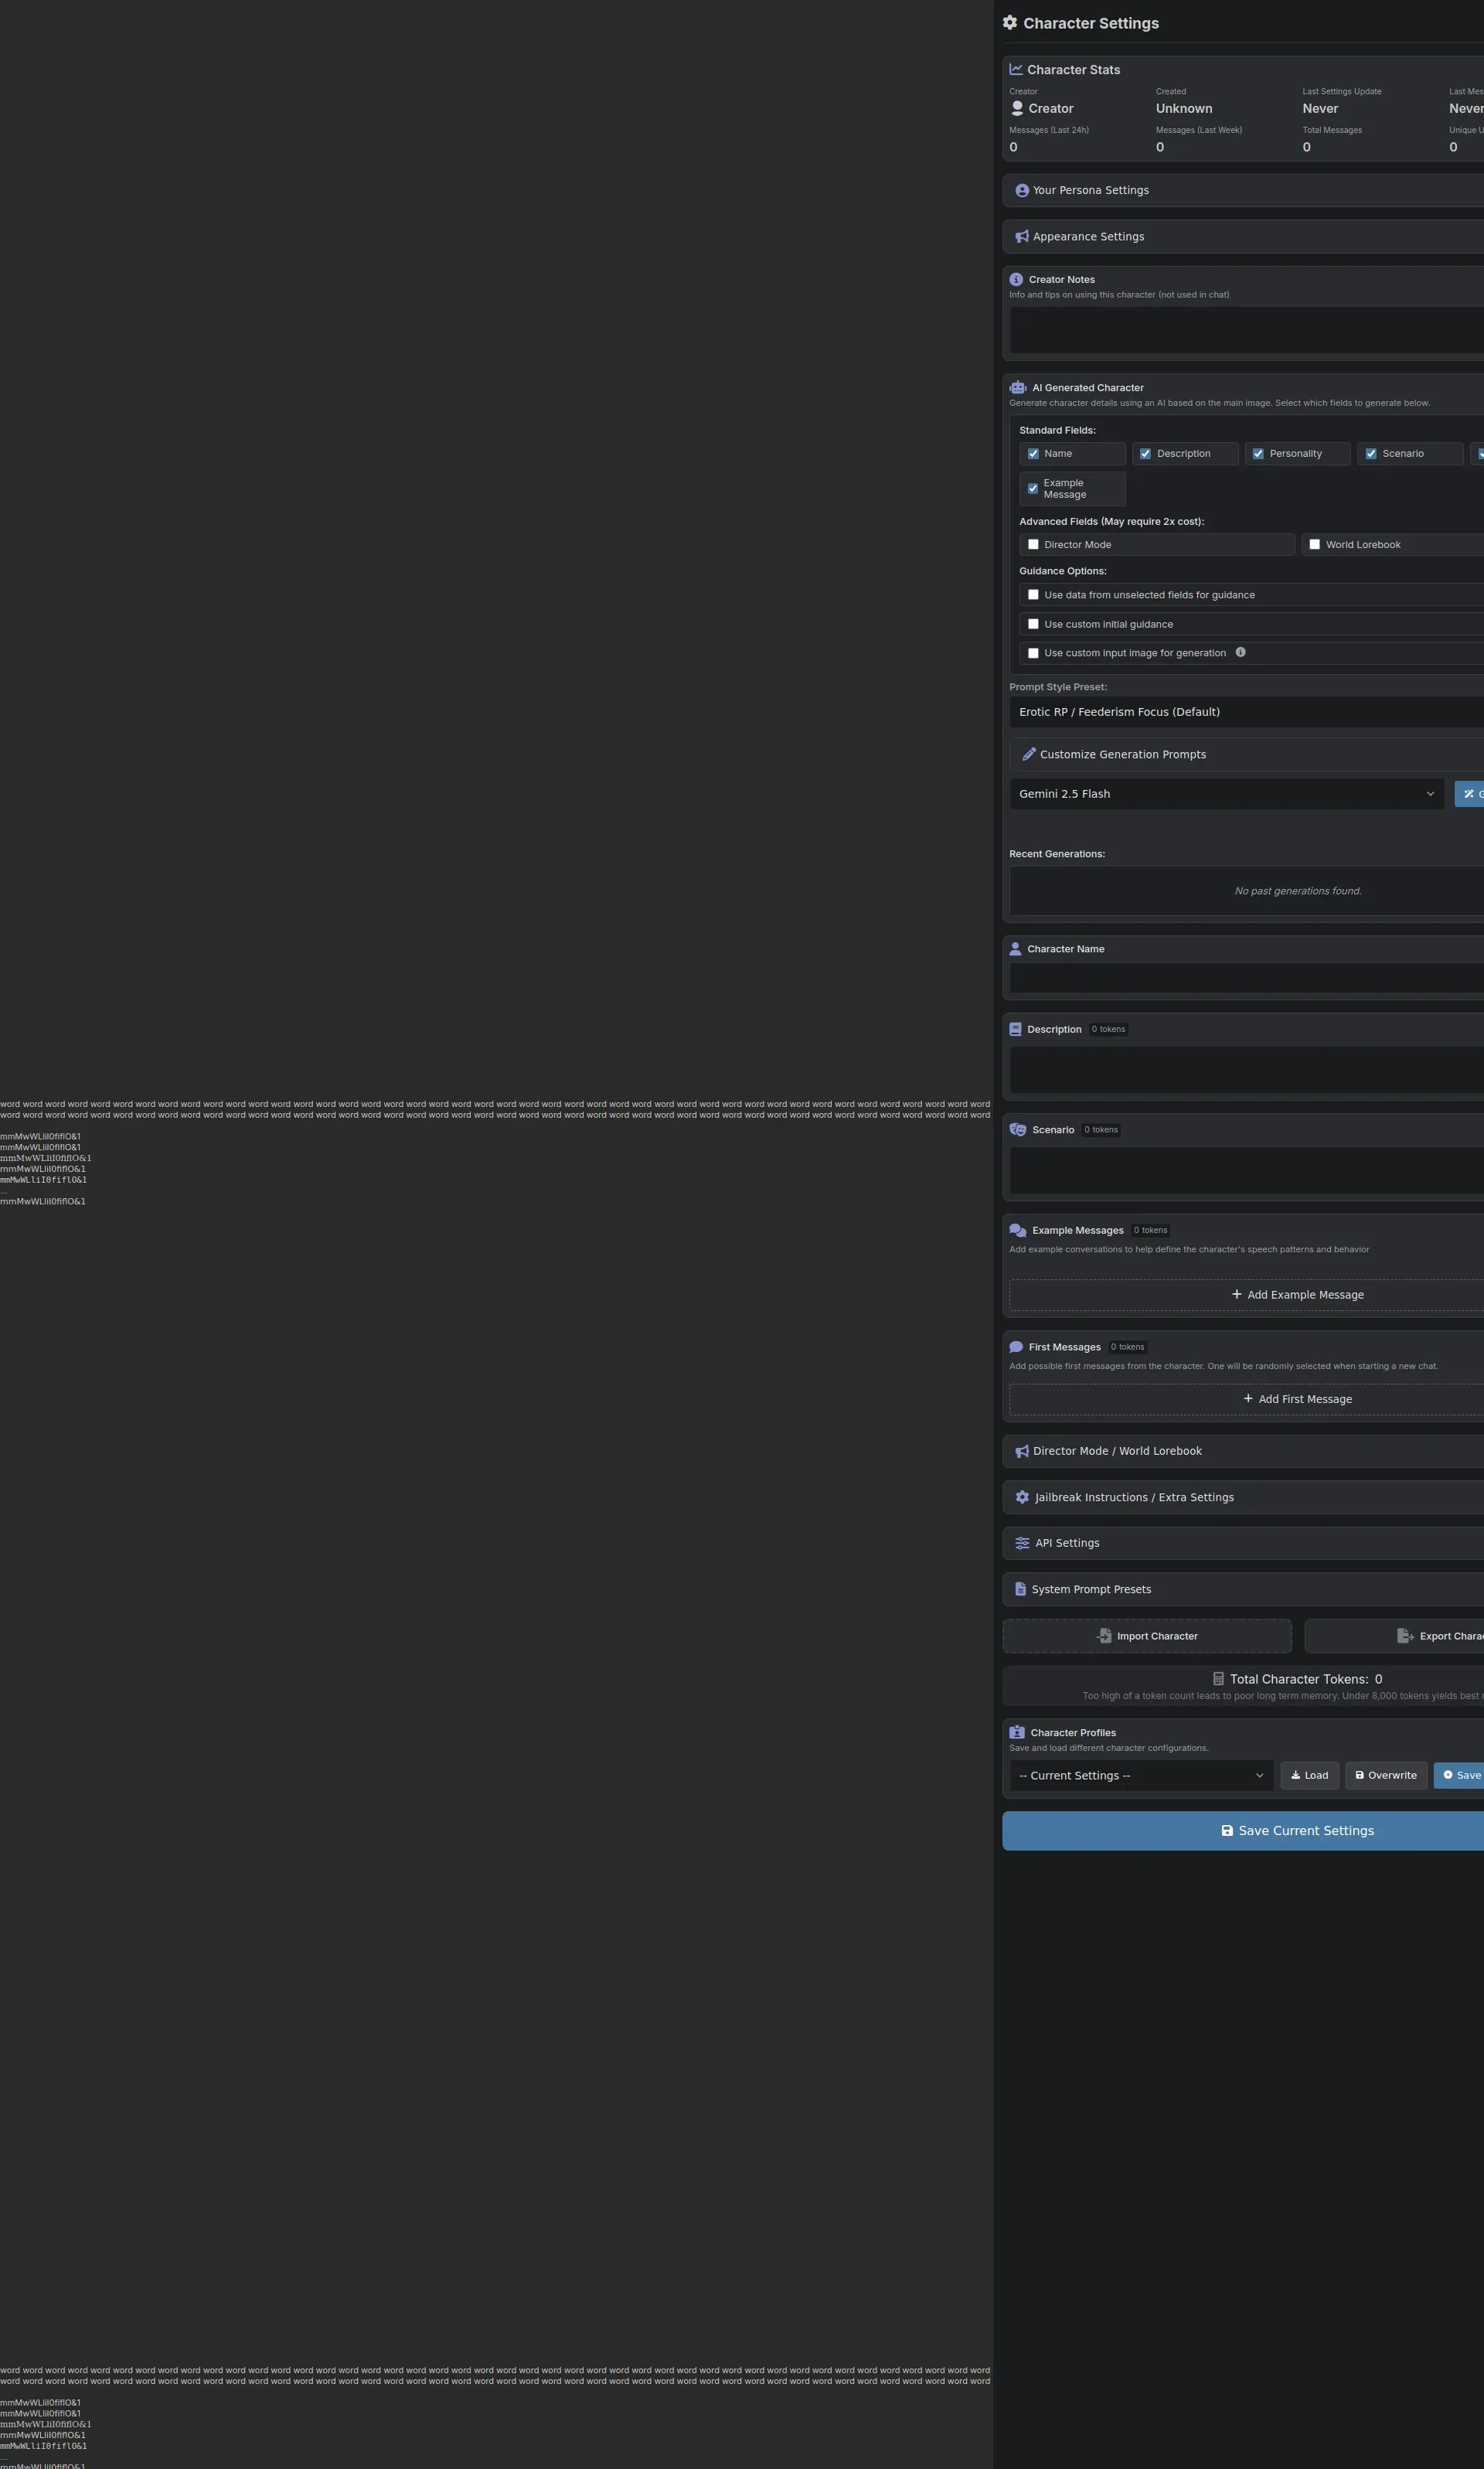Click the Character Name person icon

(1015, 949)
